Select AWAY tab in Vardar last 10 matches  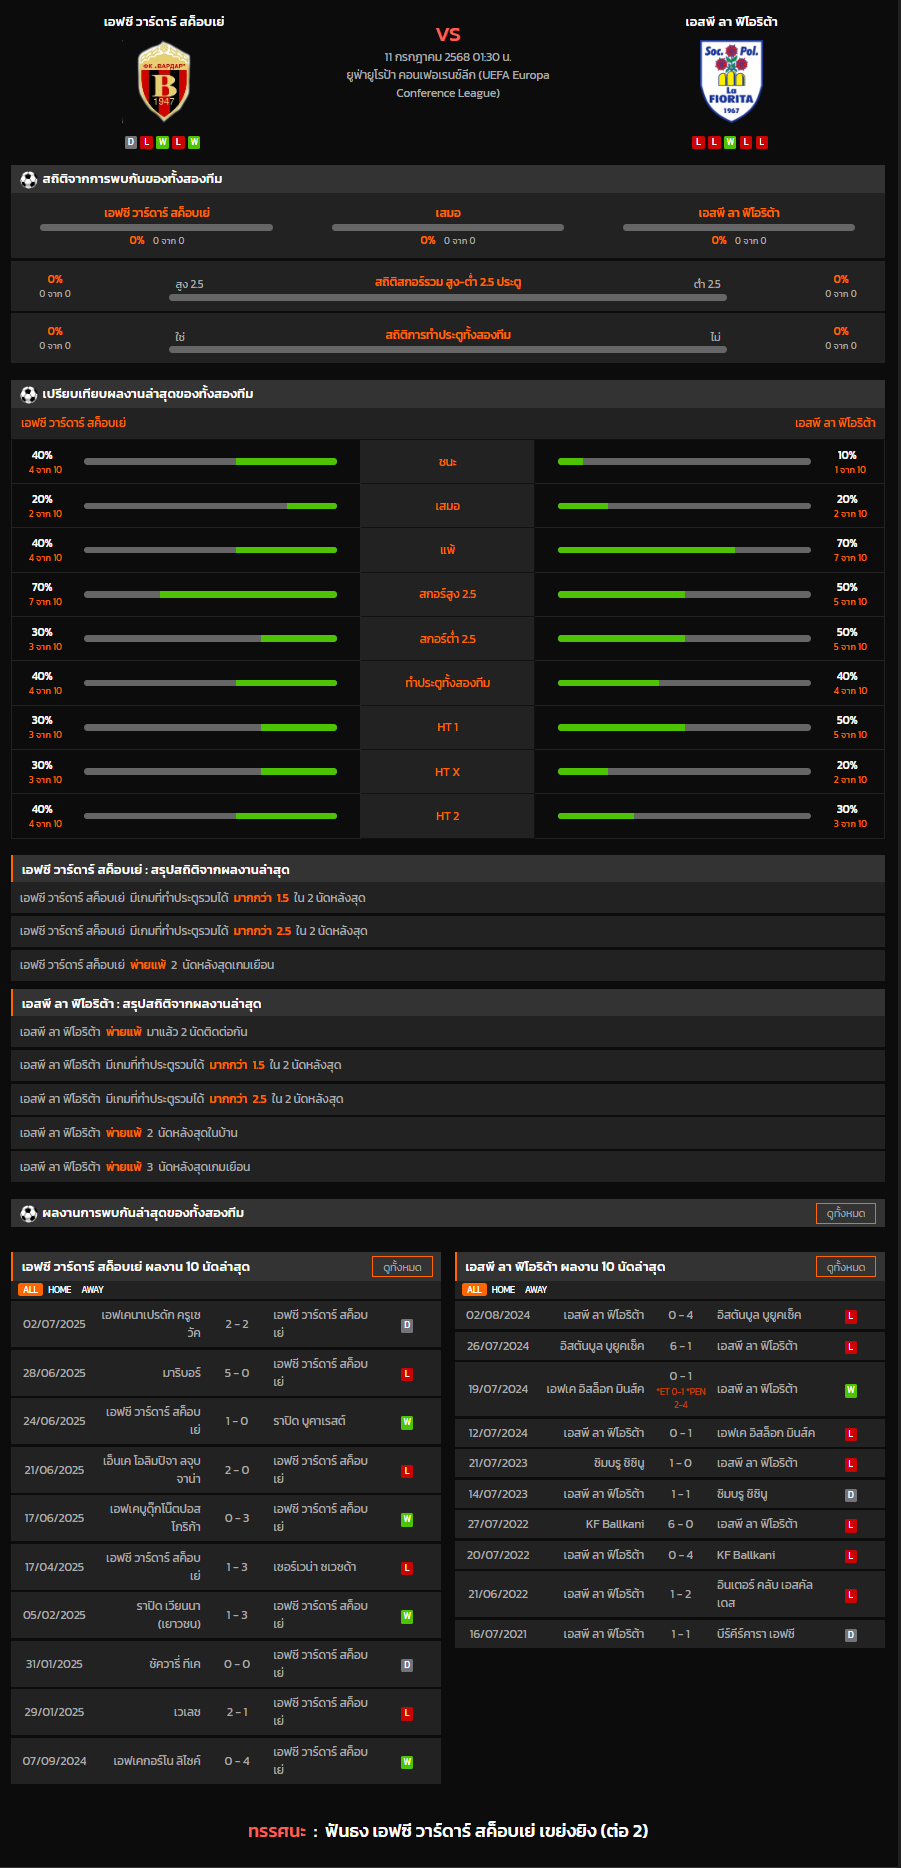tap(93, 1290)
